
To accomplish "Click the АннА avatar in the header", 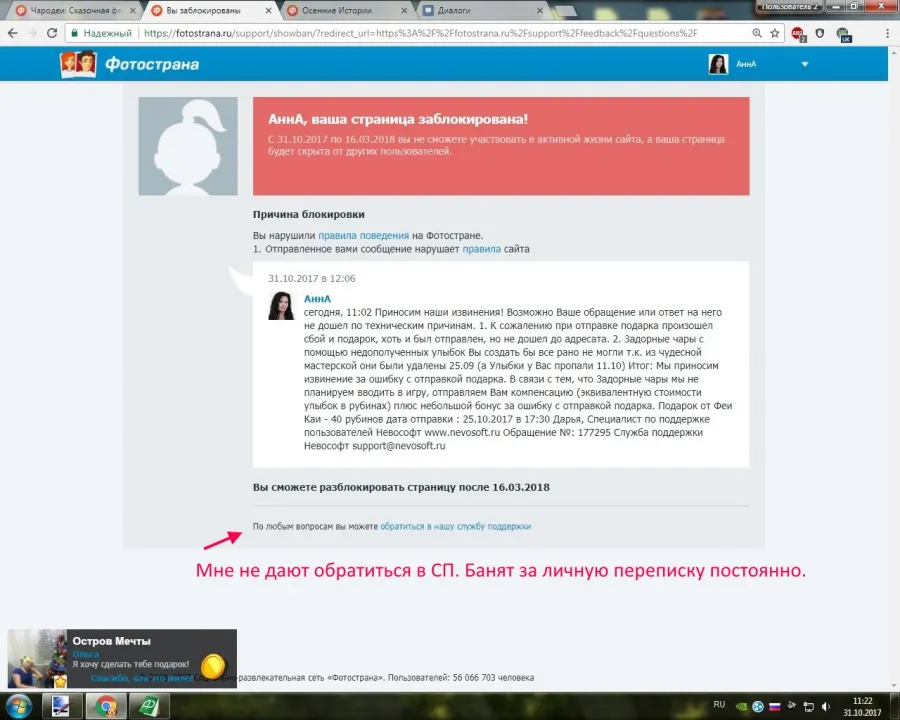I will 718,64.
